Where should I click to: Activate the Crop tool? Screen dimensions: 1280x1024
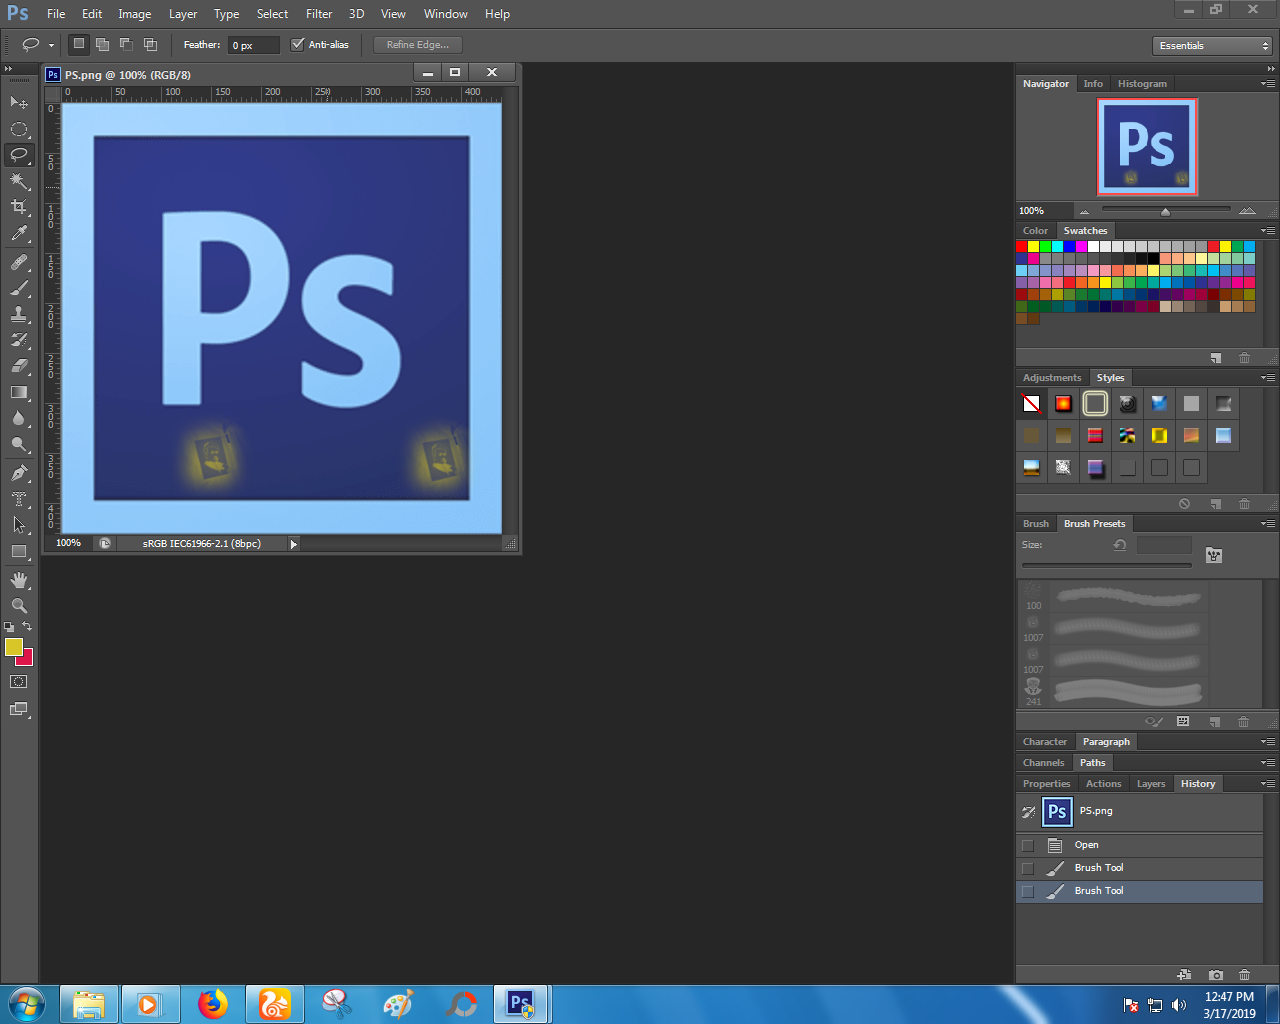(x=19, y=207)
